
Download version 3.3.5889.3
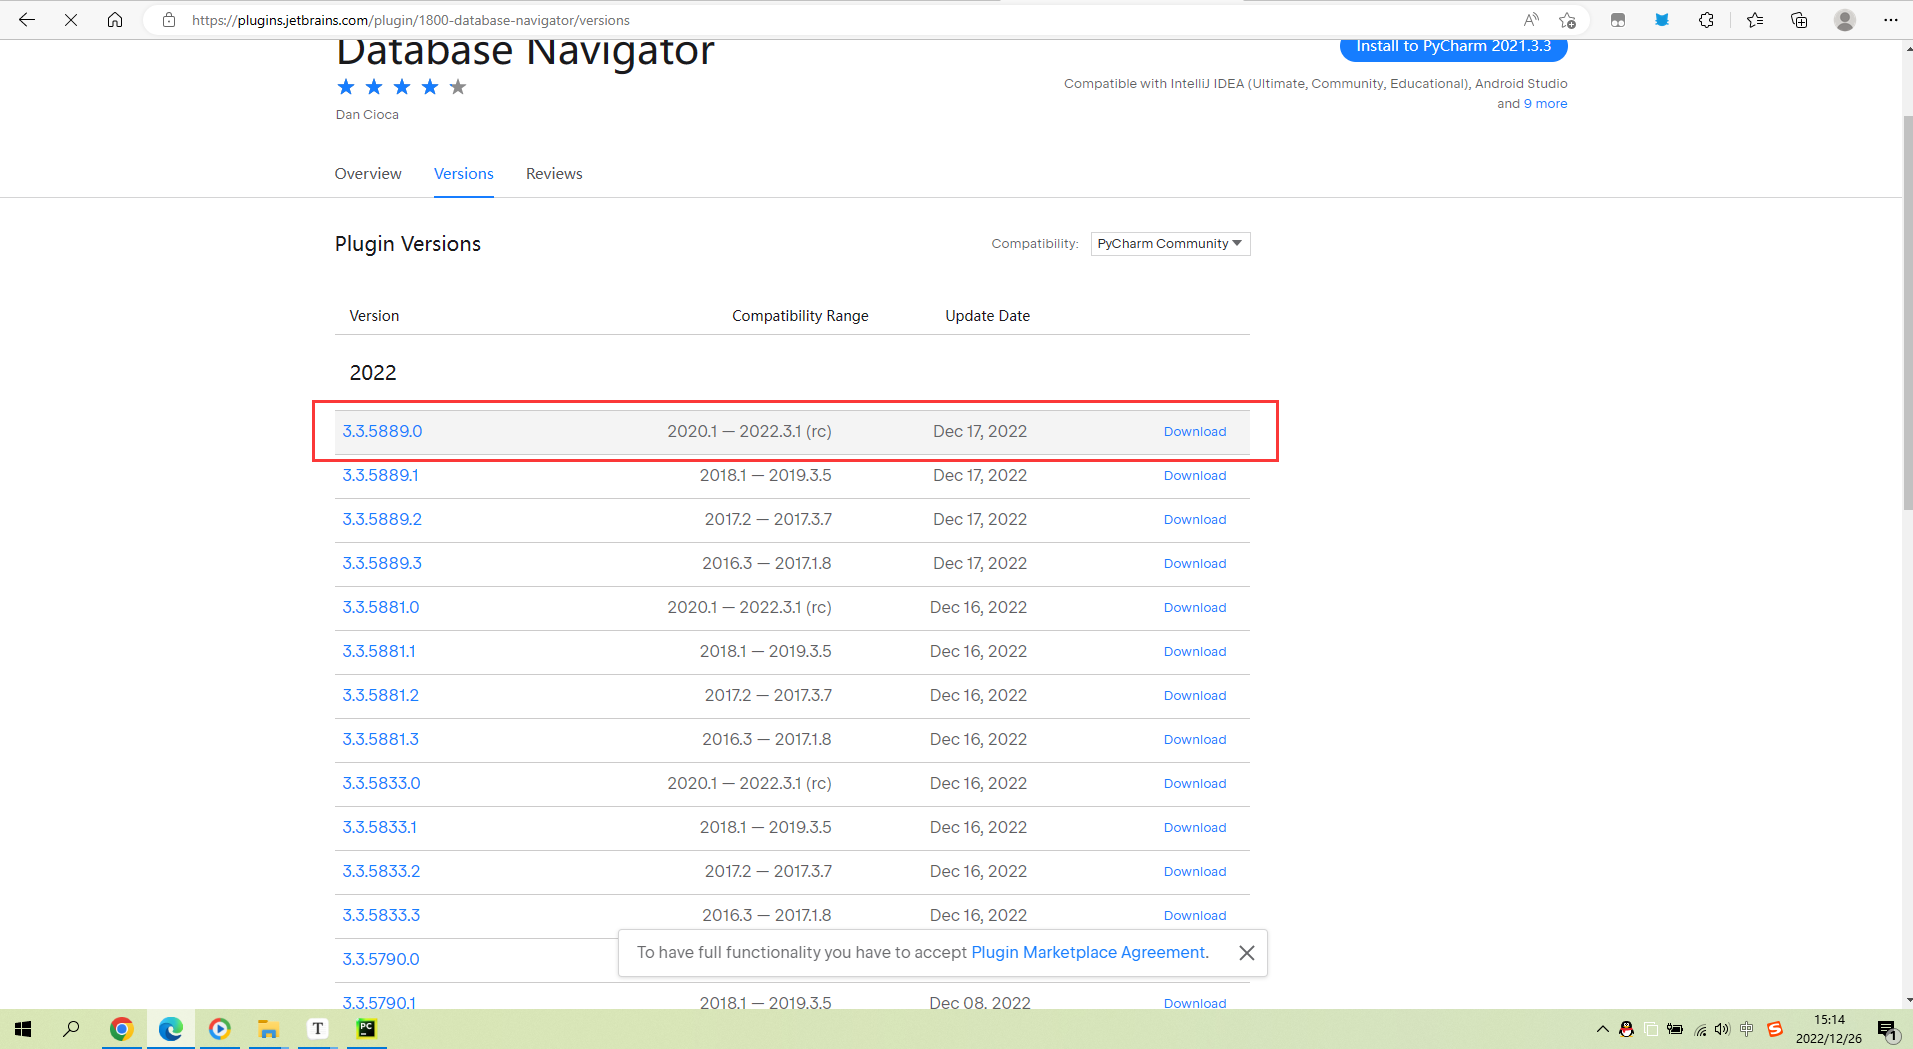(1195, 564)
